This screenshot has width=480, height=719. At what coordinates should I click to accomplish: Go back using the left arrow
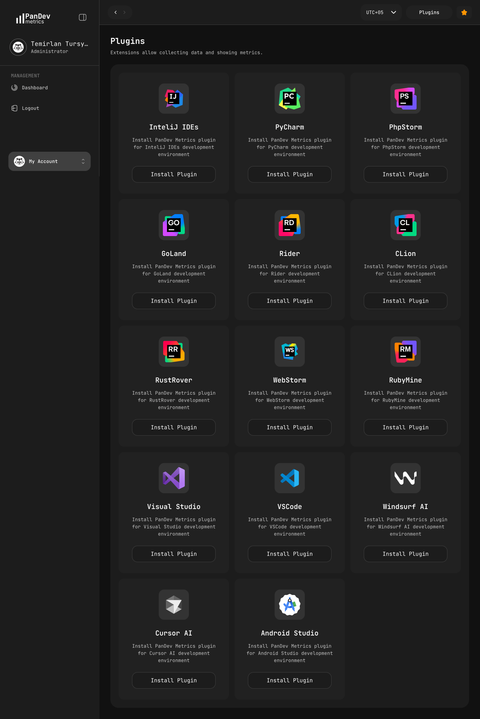pyautogui.click(x=116, y=12)
